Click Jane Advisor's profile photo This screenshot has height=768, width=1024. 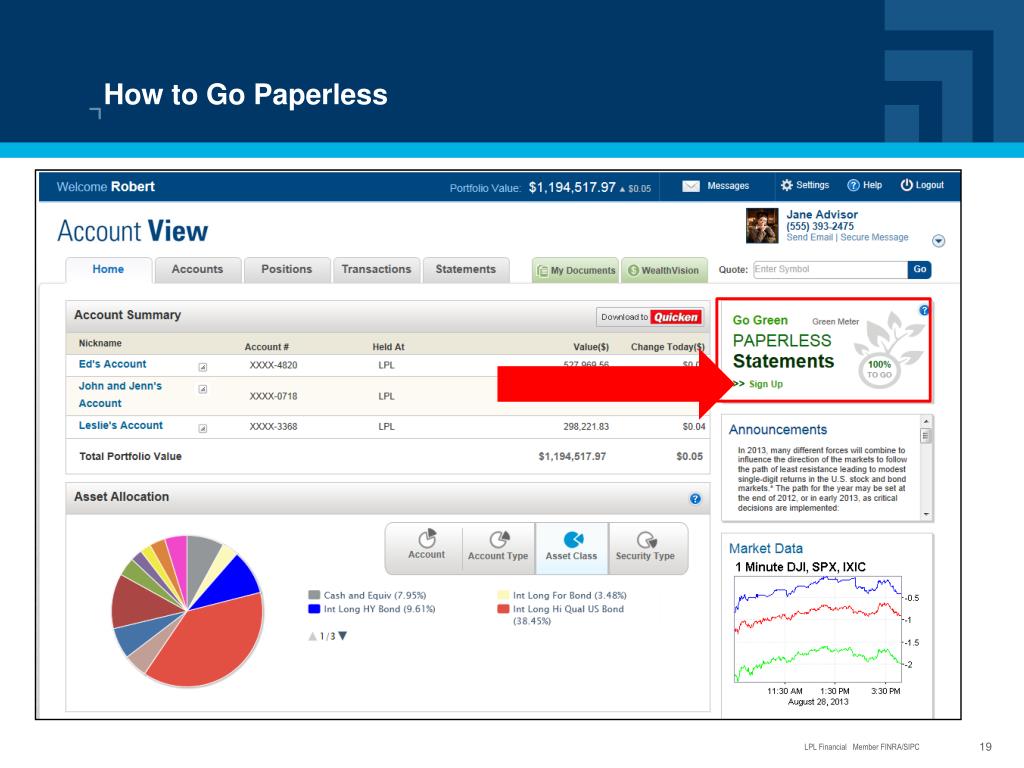(x=762, y=225)
